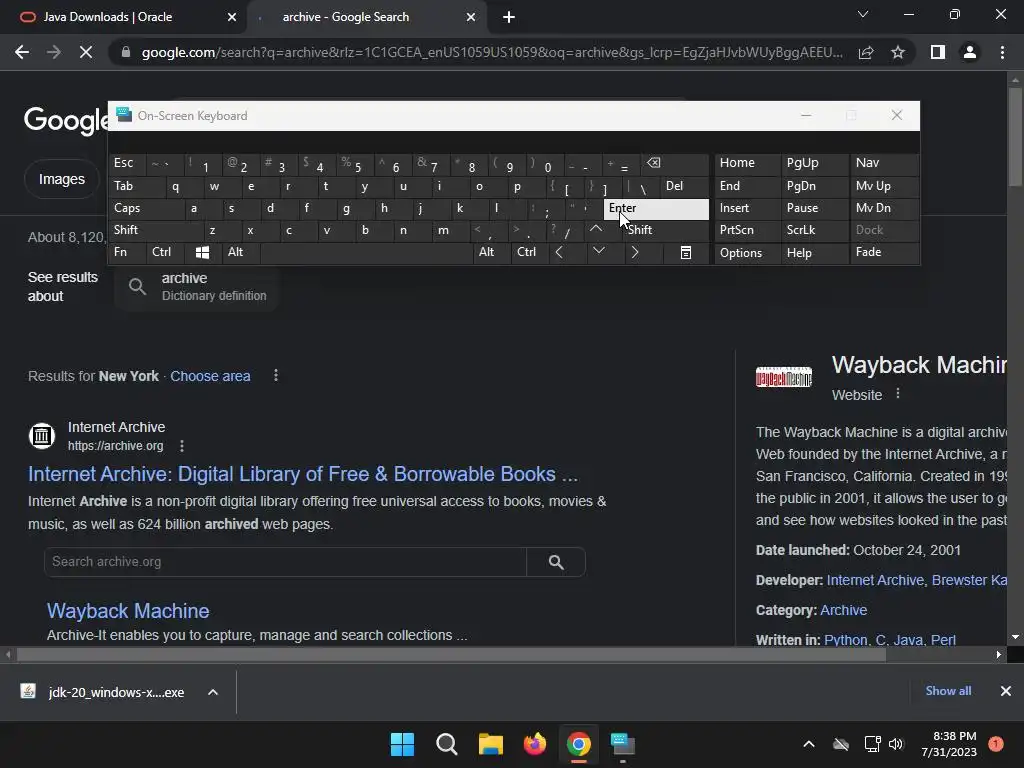Open Chrome's tab search dropdown chevron

[863, 14]
